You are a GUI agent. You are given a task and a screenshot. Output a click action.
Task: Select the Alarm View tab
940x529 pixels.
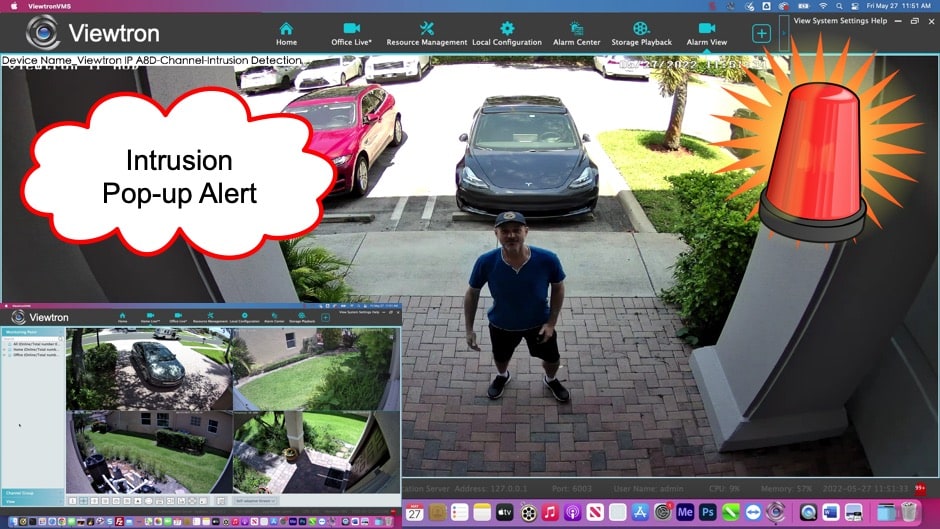pyautogui.click(x=707, y=34)
